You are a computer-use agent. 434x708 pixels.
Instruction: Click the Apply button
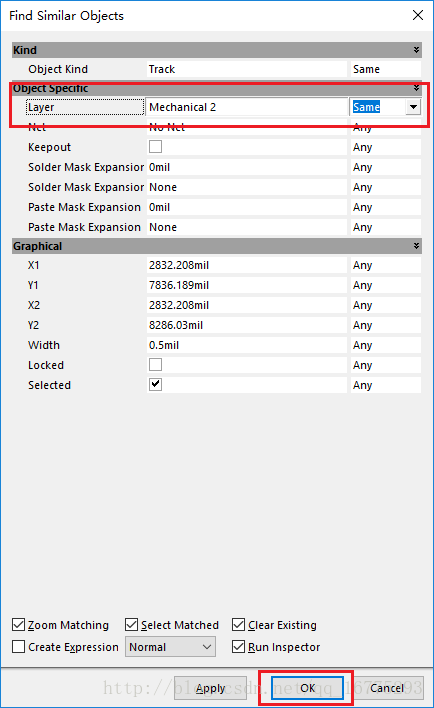coord(210,688)
